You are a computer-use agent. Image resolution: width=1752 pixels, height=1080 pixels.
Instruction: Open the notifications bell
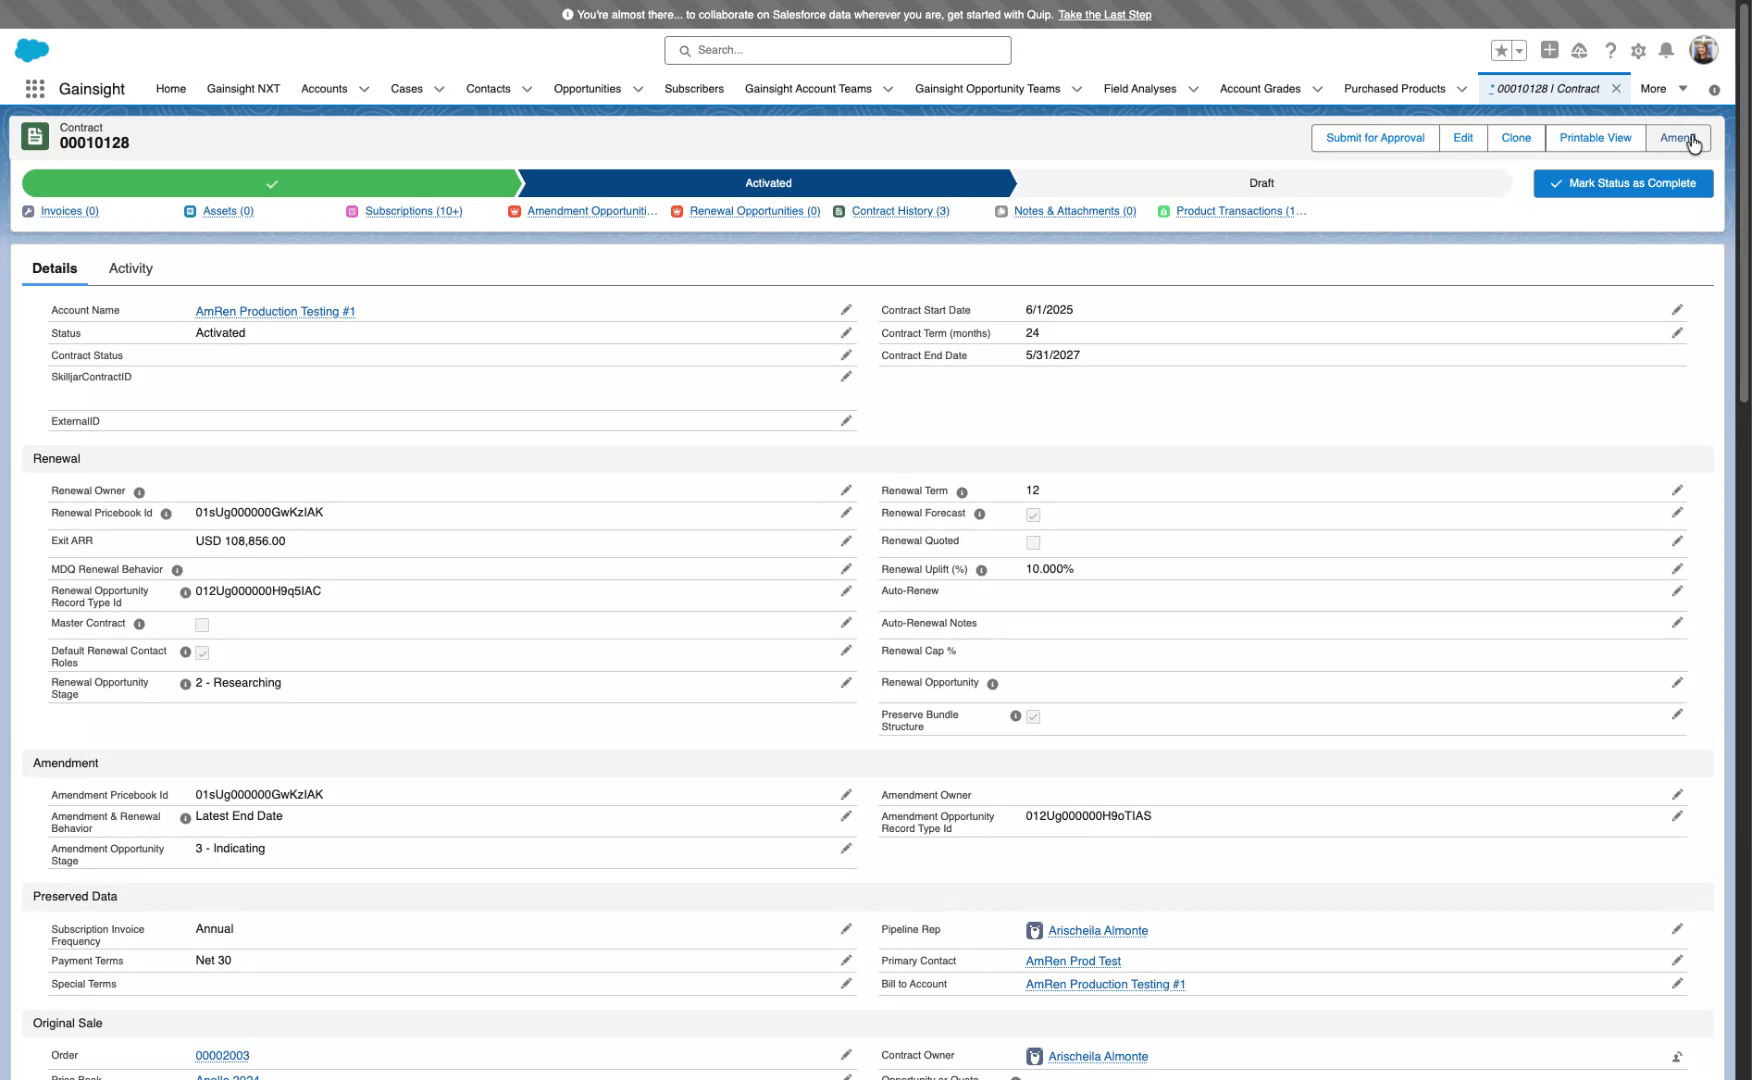[1666, 49]
